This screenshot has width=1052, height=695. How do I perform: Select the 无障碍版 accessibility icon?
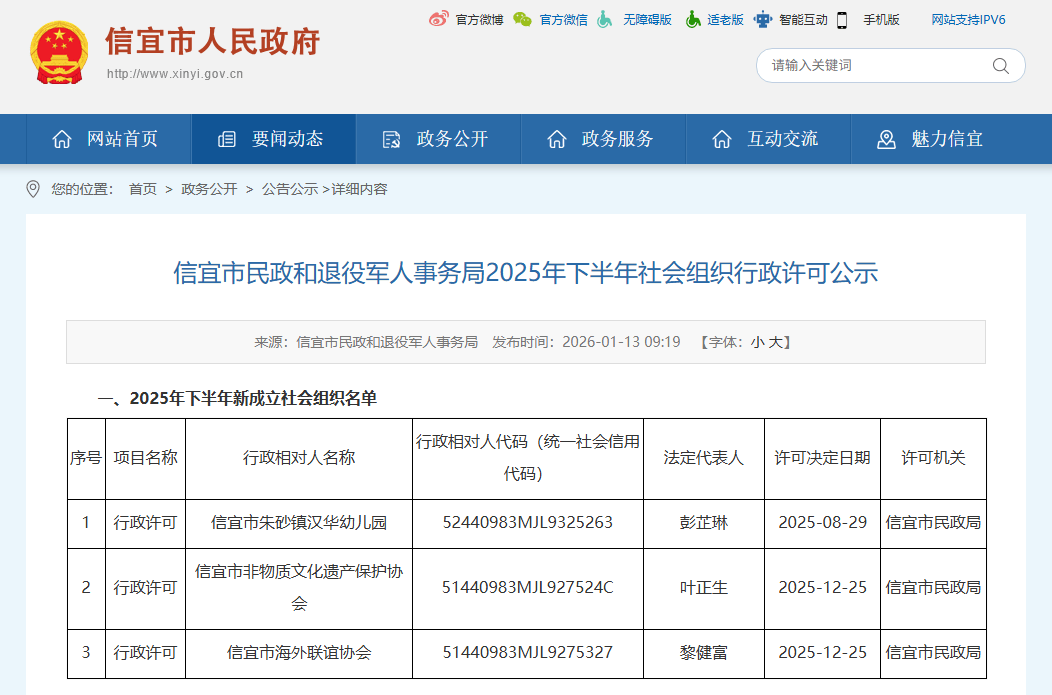coord(602,19)
